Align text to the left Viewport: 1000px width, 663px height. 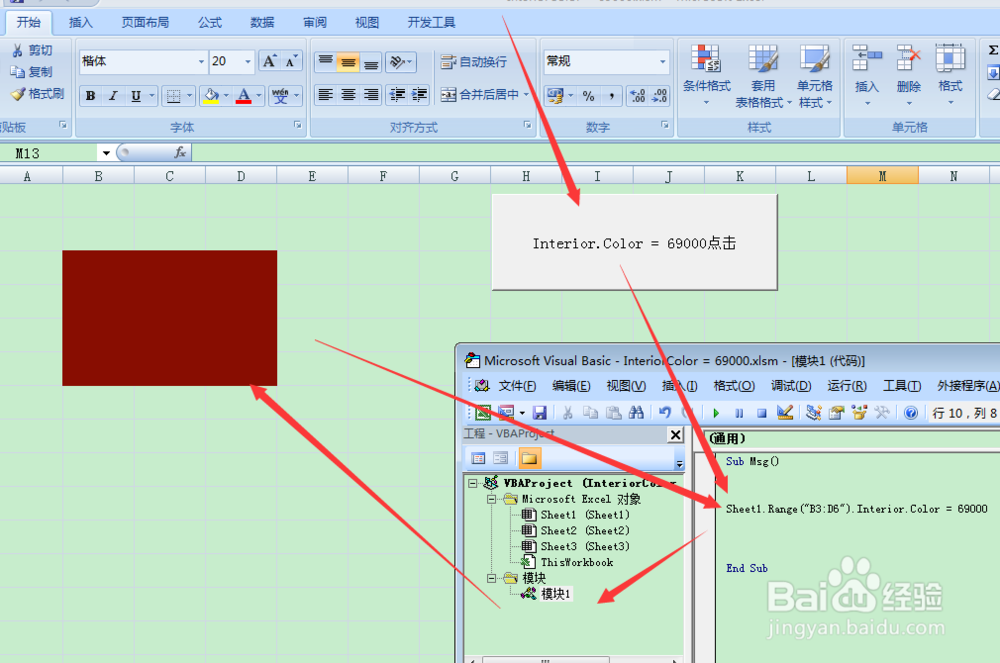pos(325,95)
